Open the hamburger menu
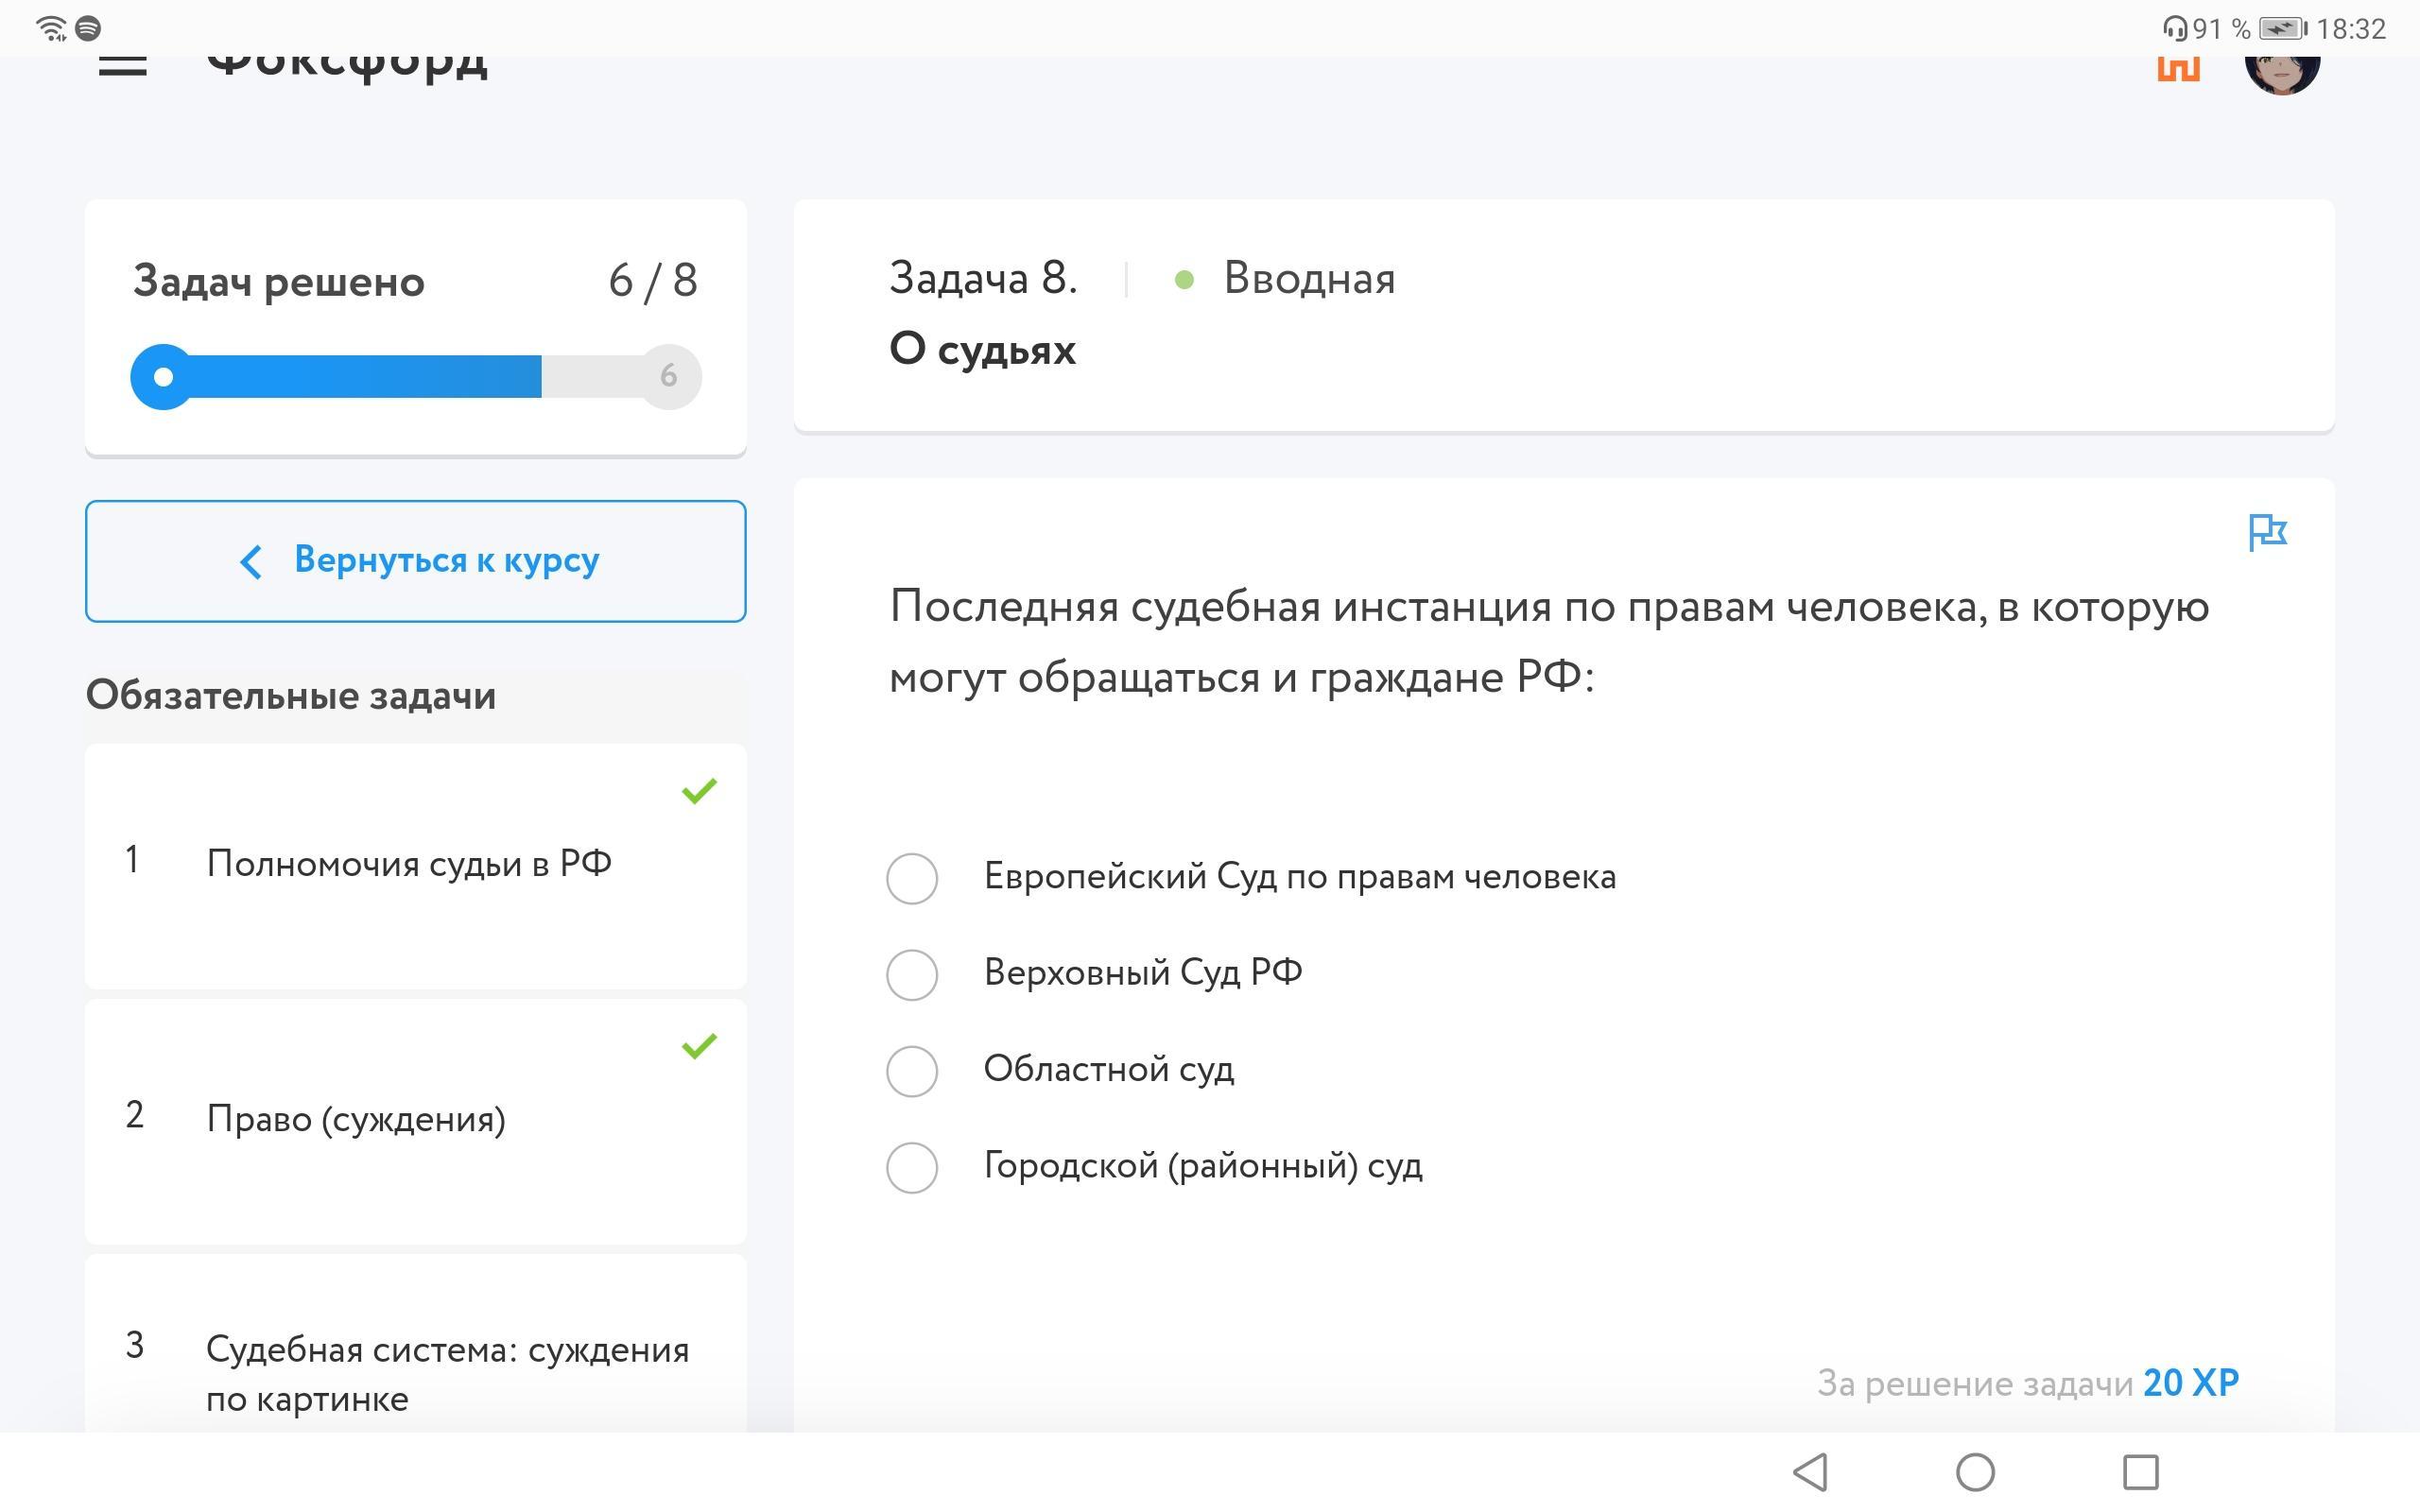The width and height of the screenshot is (2420, 1512). [x=122, y=66]
